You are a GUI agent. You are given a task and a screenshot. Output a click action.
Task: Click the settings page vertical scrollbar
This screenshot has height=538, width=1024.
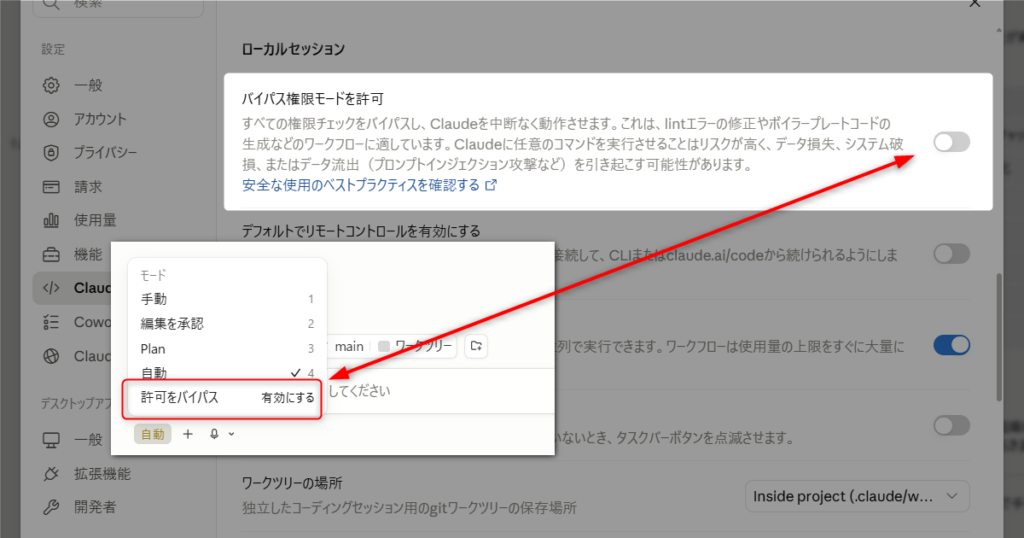(x=999, y=338)
